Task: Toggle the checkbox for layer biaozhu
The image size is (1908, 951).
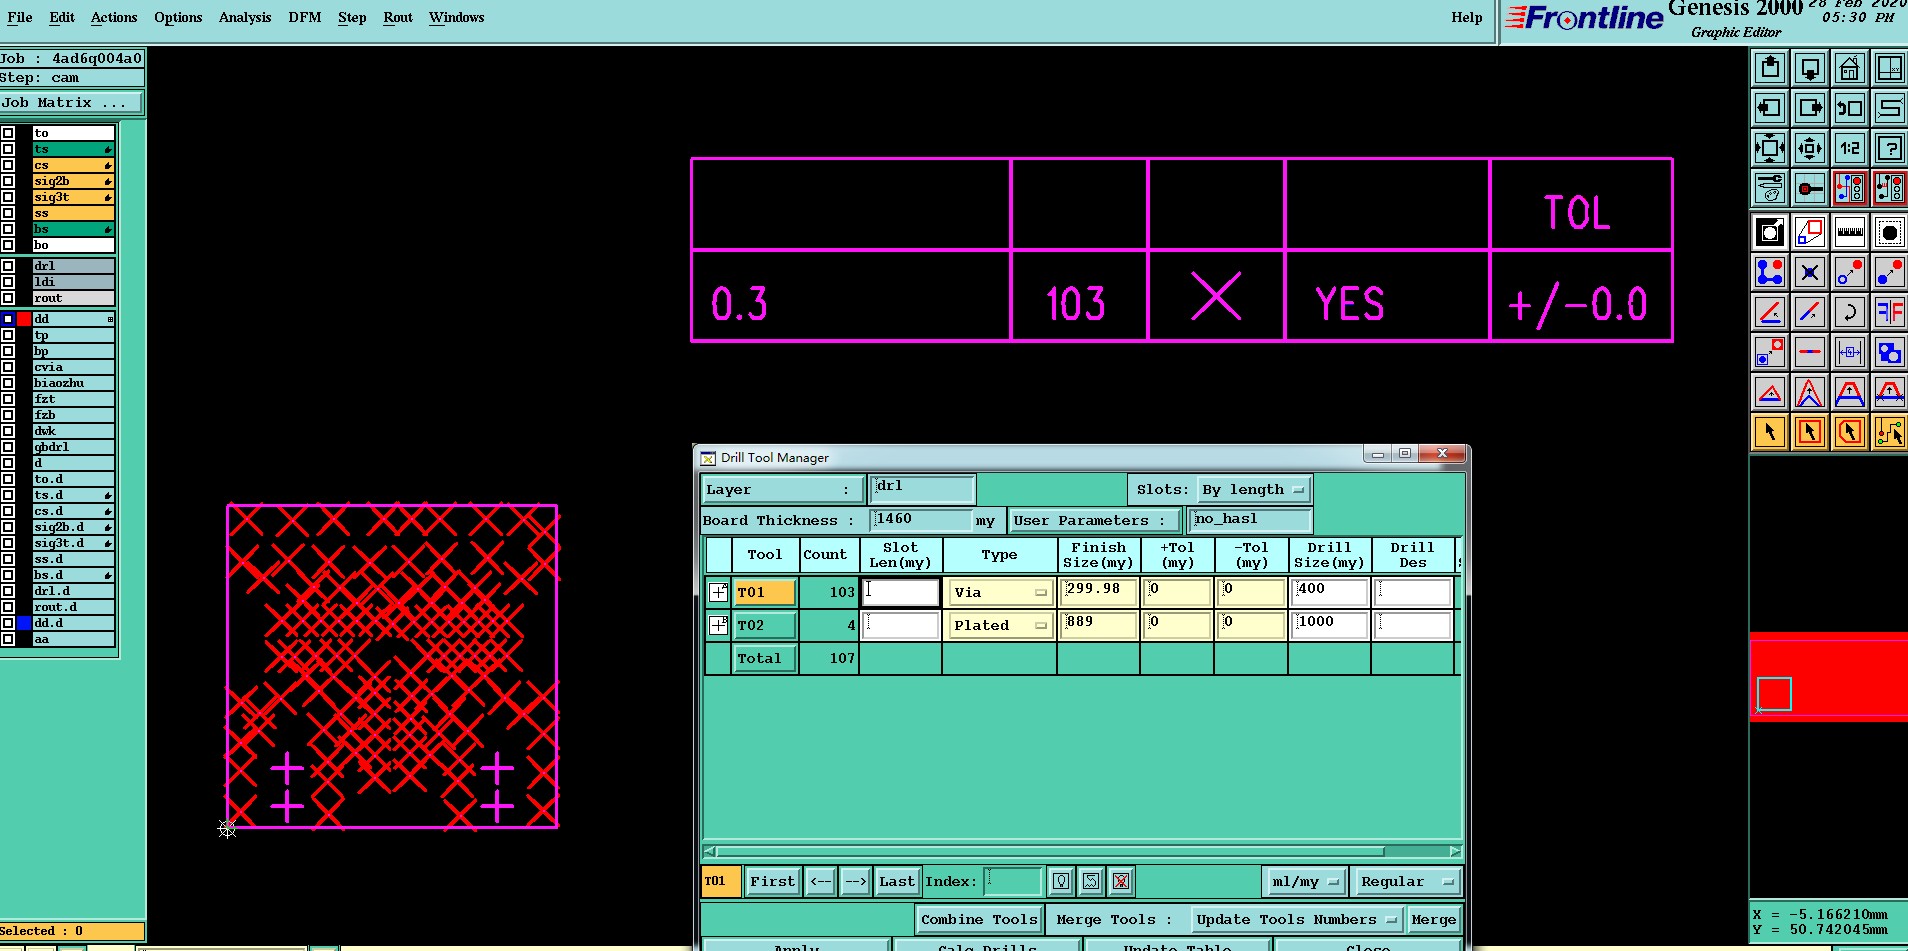Action: point(8,383)
